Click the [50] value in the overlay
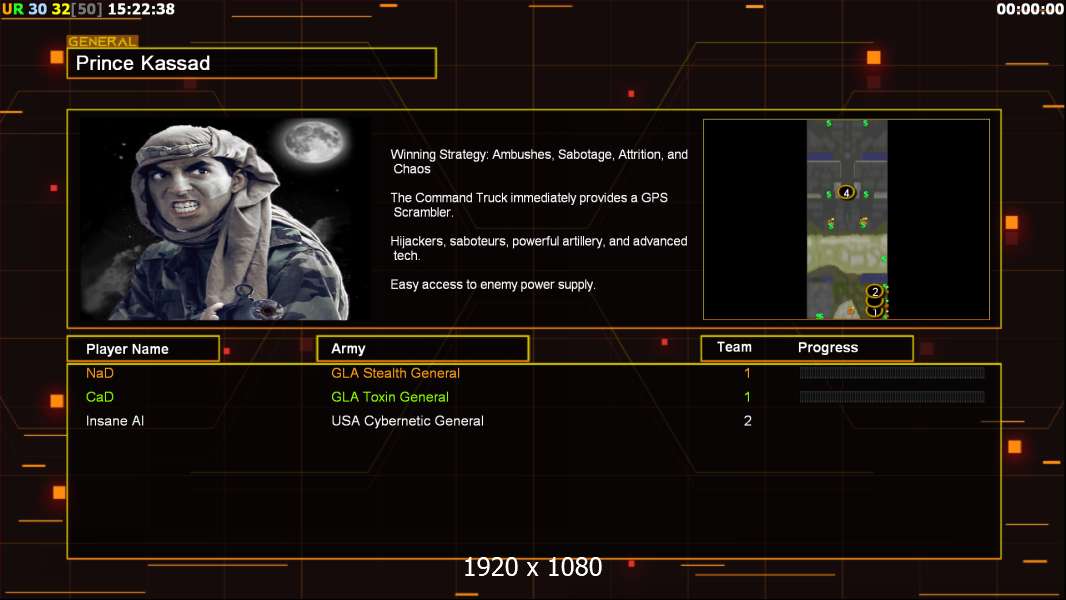1066x600 pixels. (x=87, y=9)
